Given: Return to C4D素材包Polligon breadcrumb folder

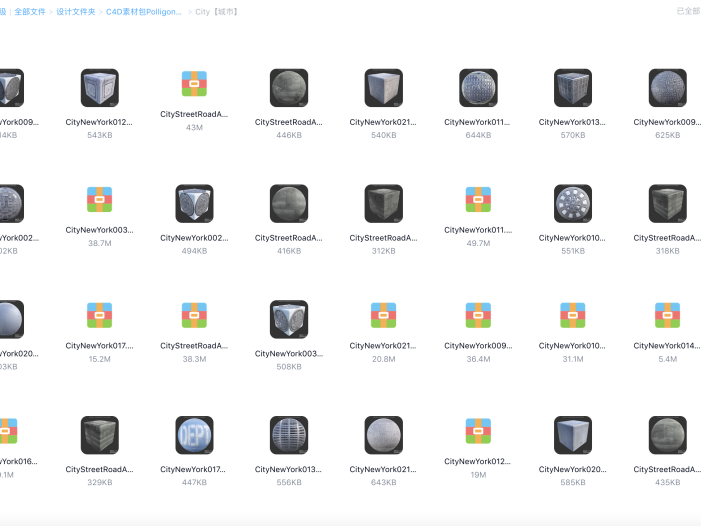Looking at the screenshot, I should coord(145,12).
